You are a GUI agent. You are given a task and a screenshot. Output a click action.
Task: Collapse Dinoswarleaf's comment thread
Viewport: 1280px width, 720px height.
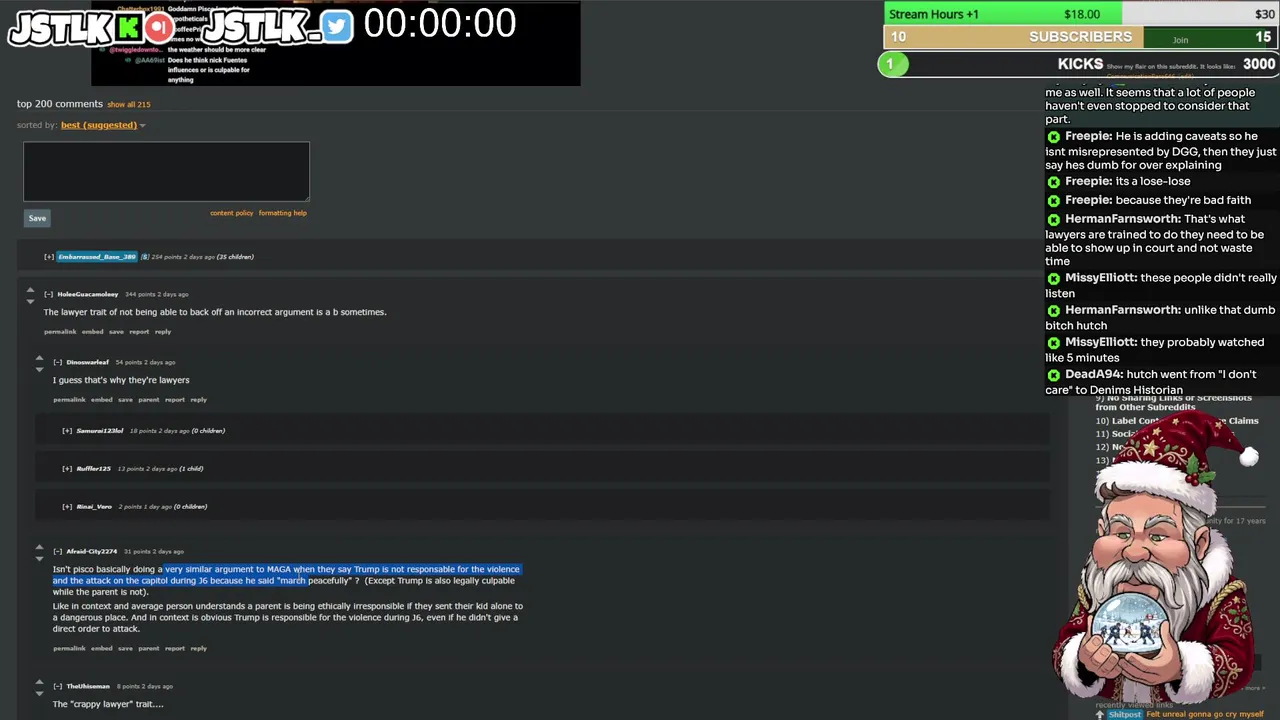click(58, 362)
